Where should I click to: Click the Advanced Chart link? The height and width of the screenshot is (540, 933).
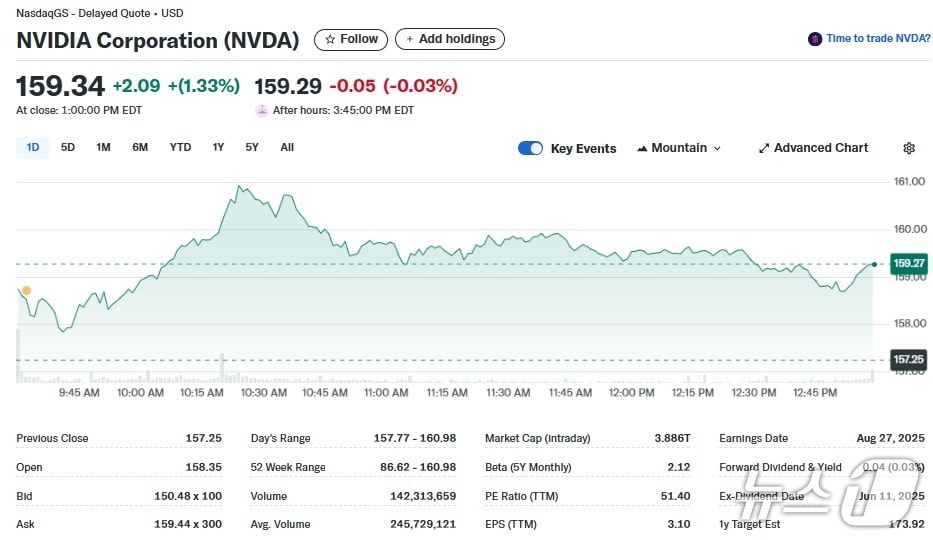point(820,148)
